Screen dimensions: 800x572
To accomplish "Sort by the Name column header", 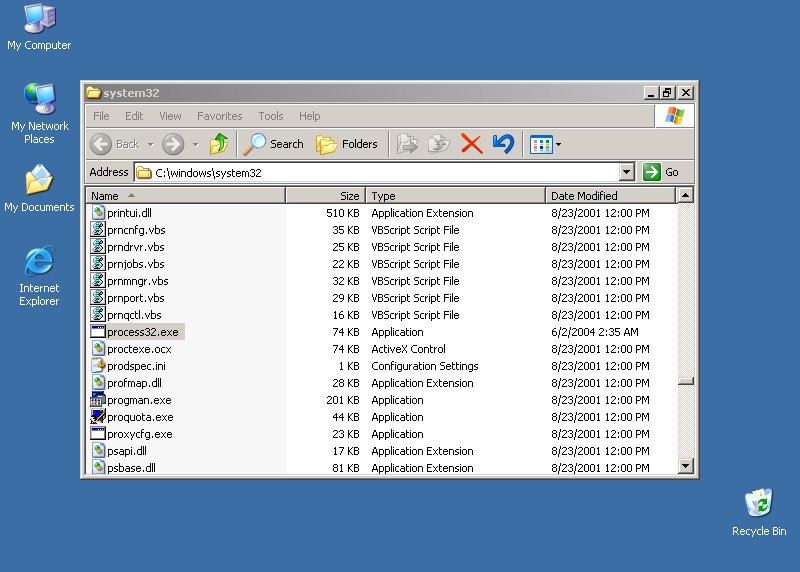I will coord(186,195).
